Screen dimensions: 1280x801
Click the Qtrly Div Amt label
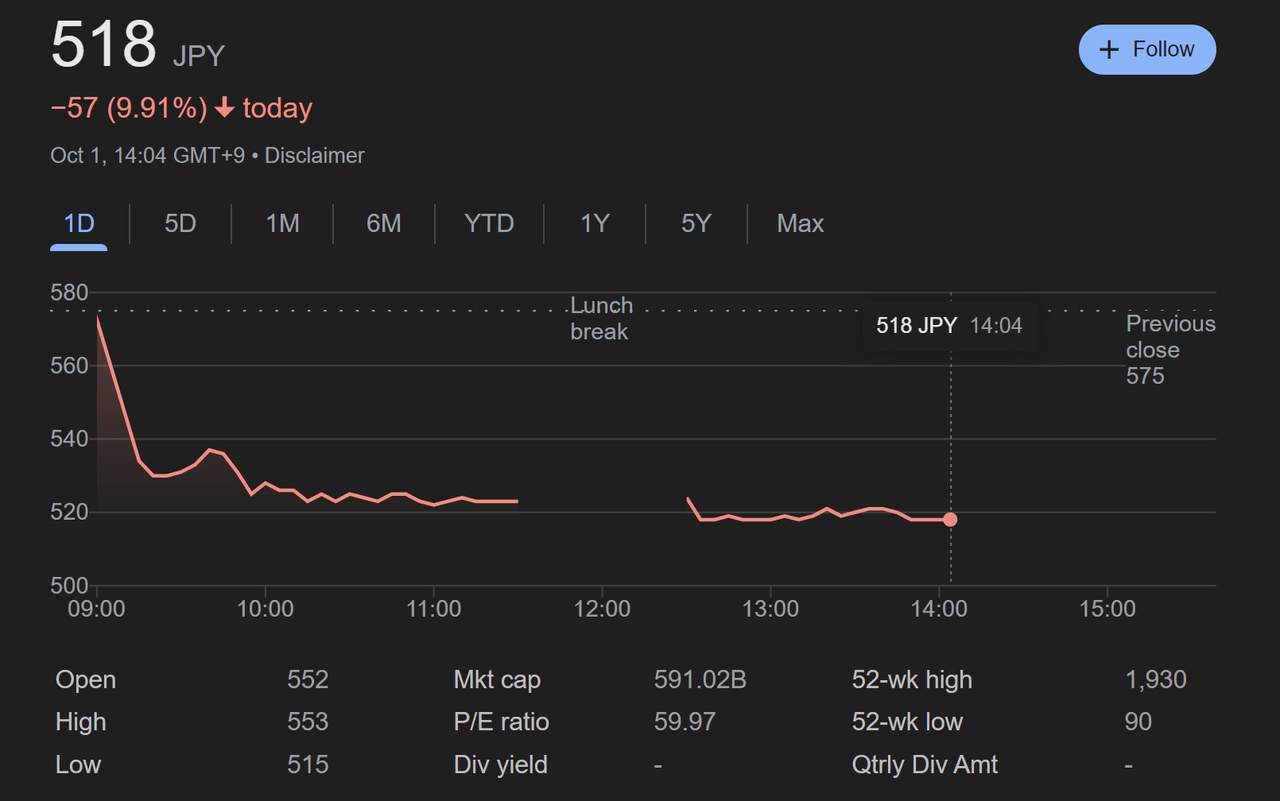pos(924,765)
